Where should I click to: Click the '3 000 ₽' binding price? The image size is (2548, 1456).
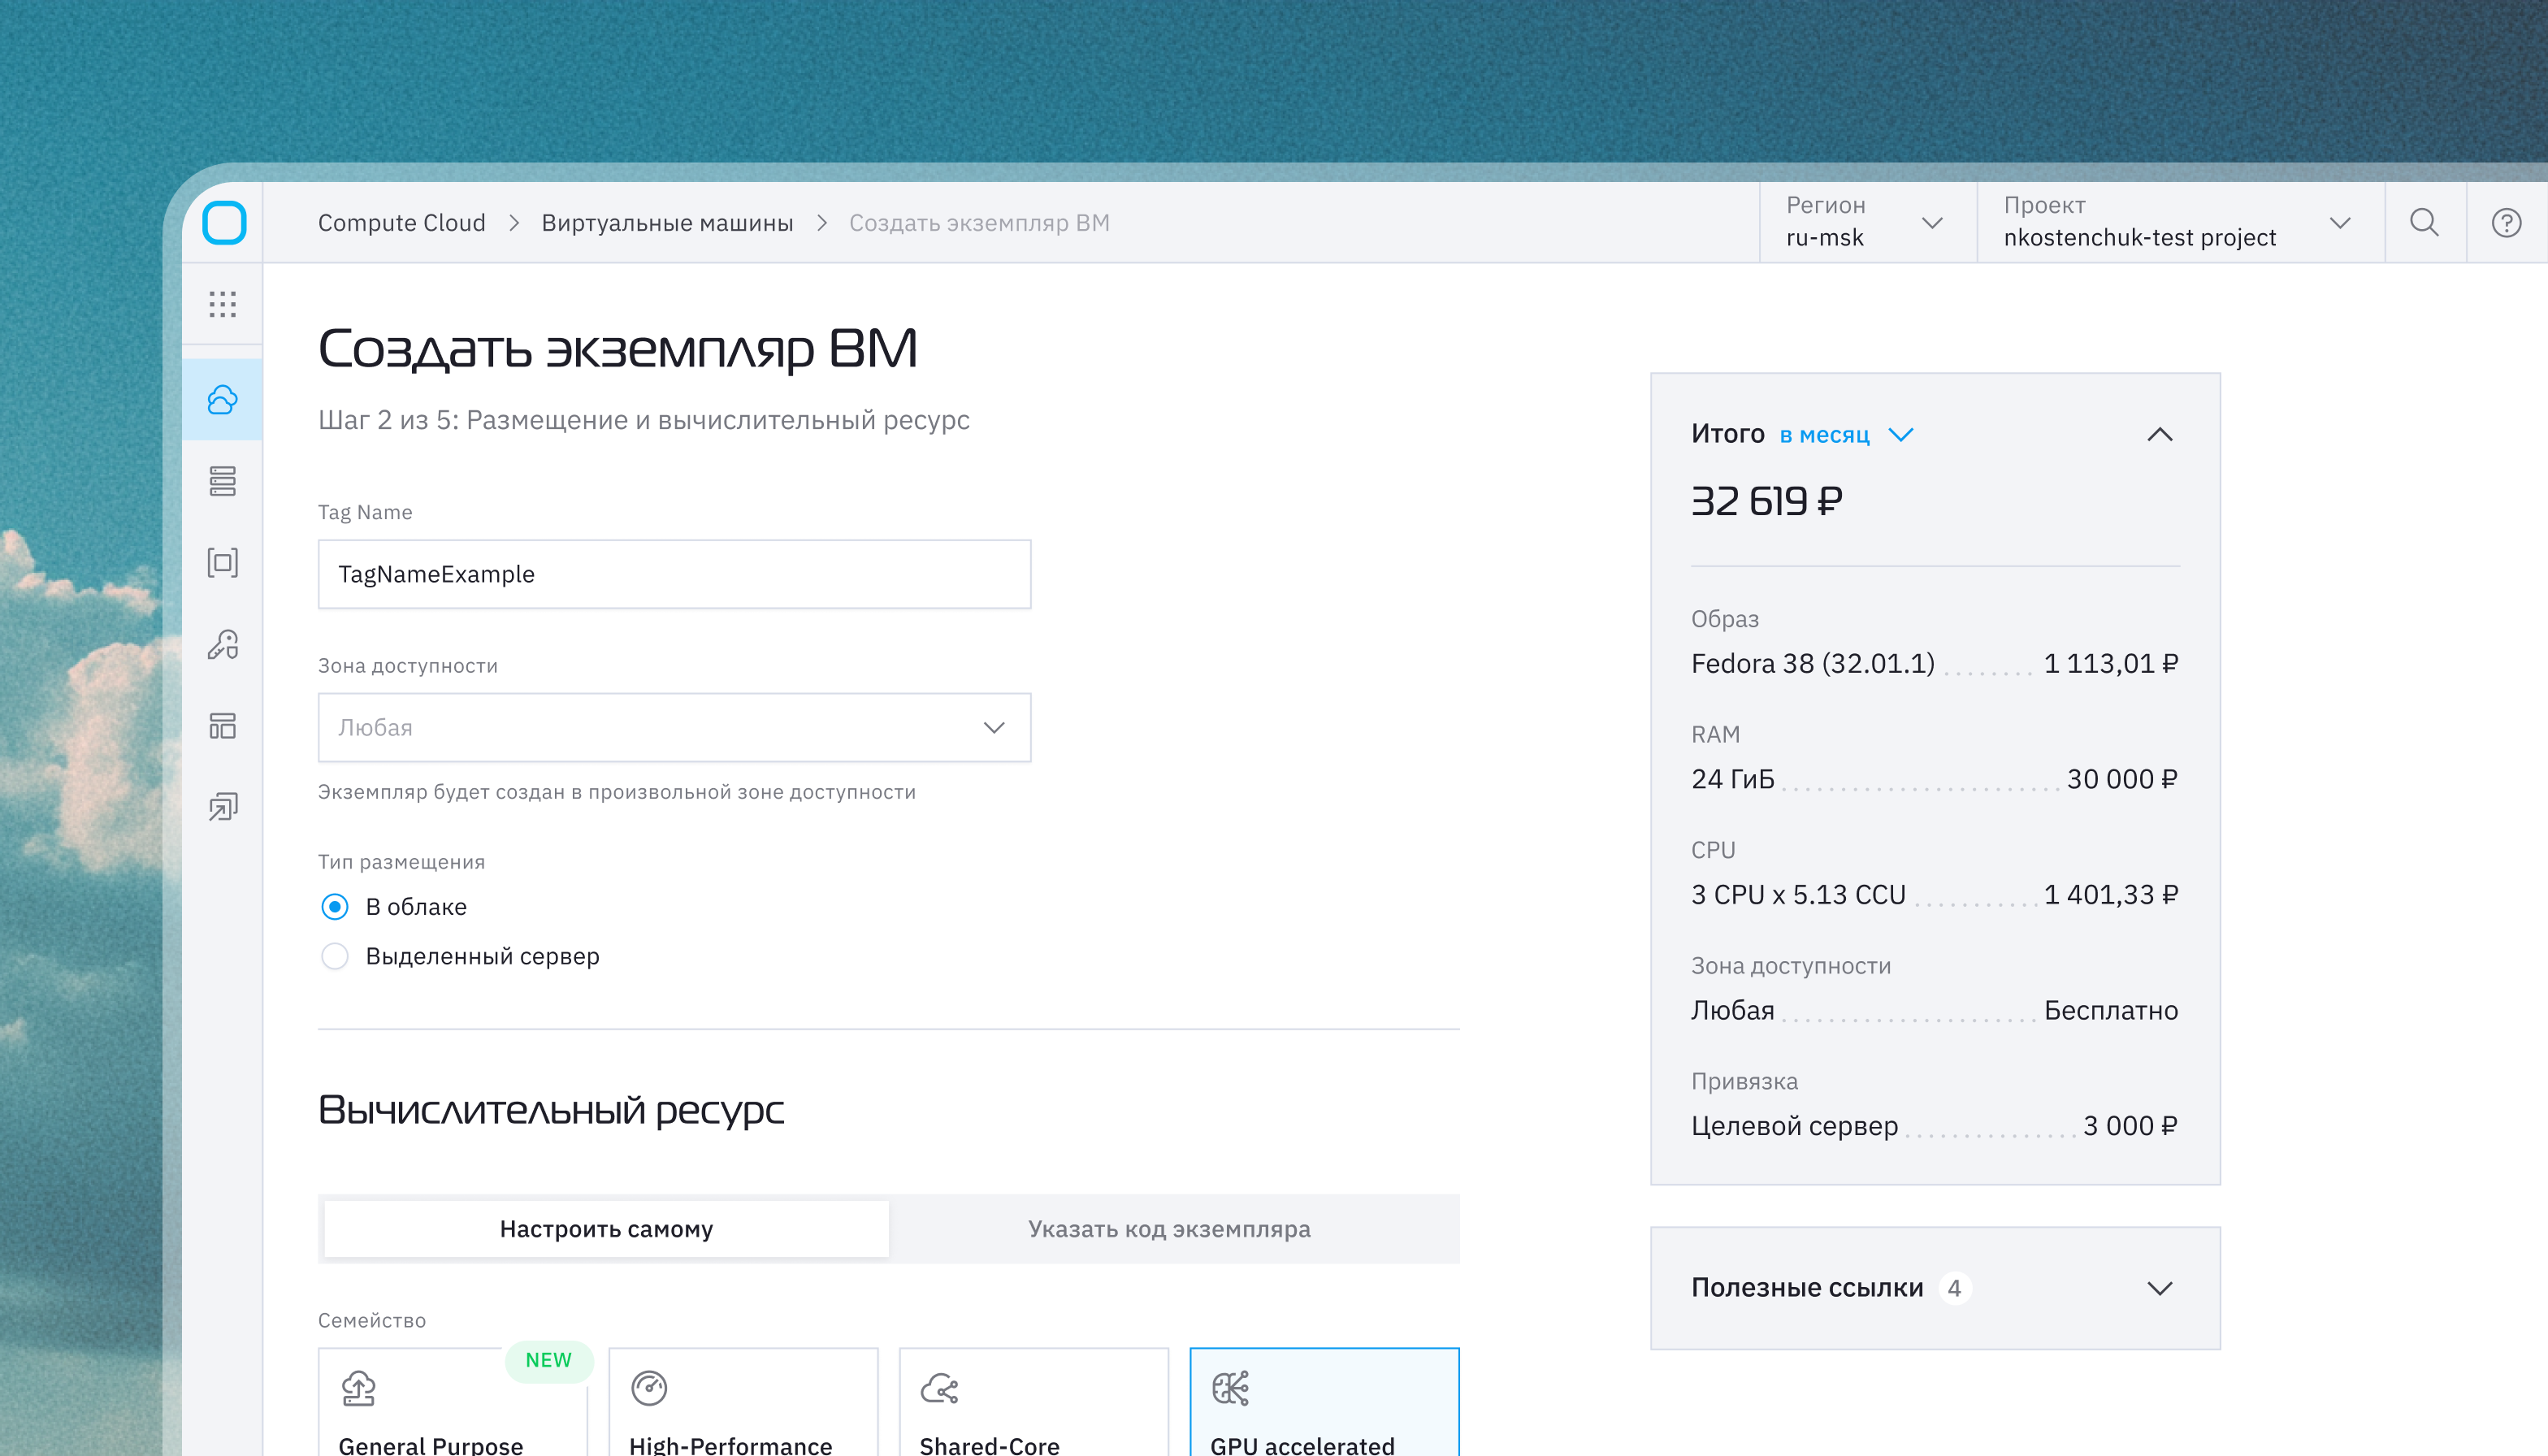(x=2130, y=1125)
